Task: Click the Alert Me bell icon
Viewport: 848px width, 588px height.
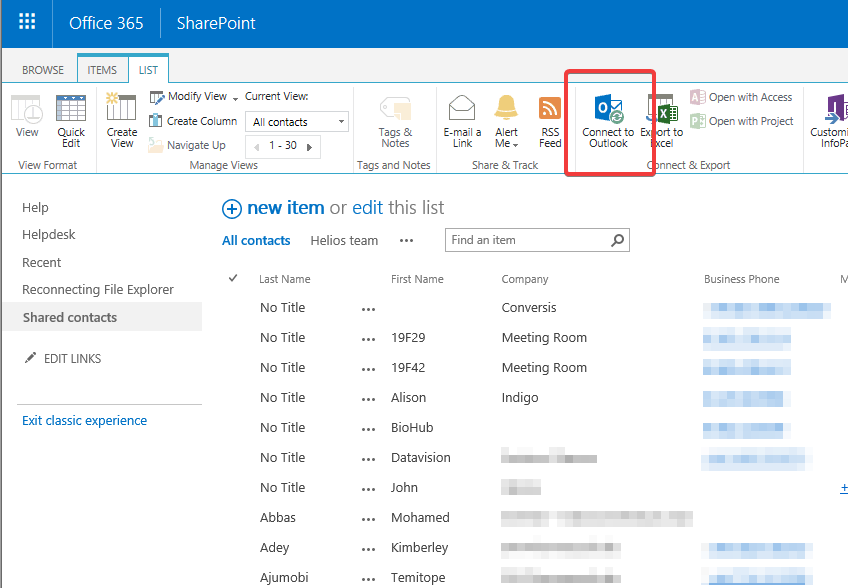Action: pyautogui.click(x=506, y=107)
